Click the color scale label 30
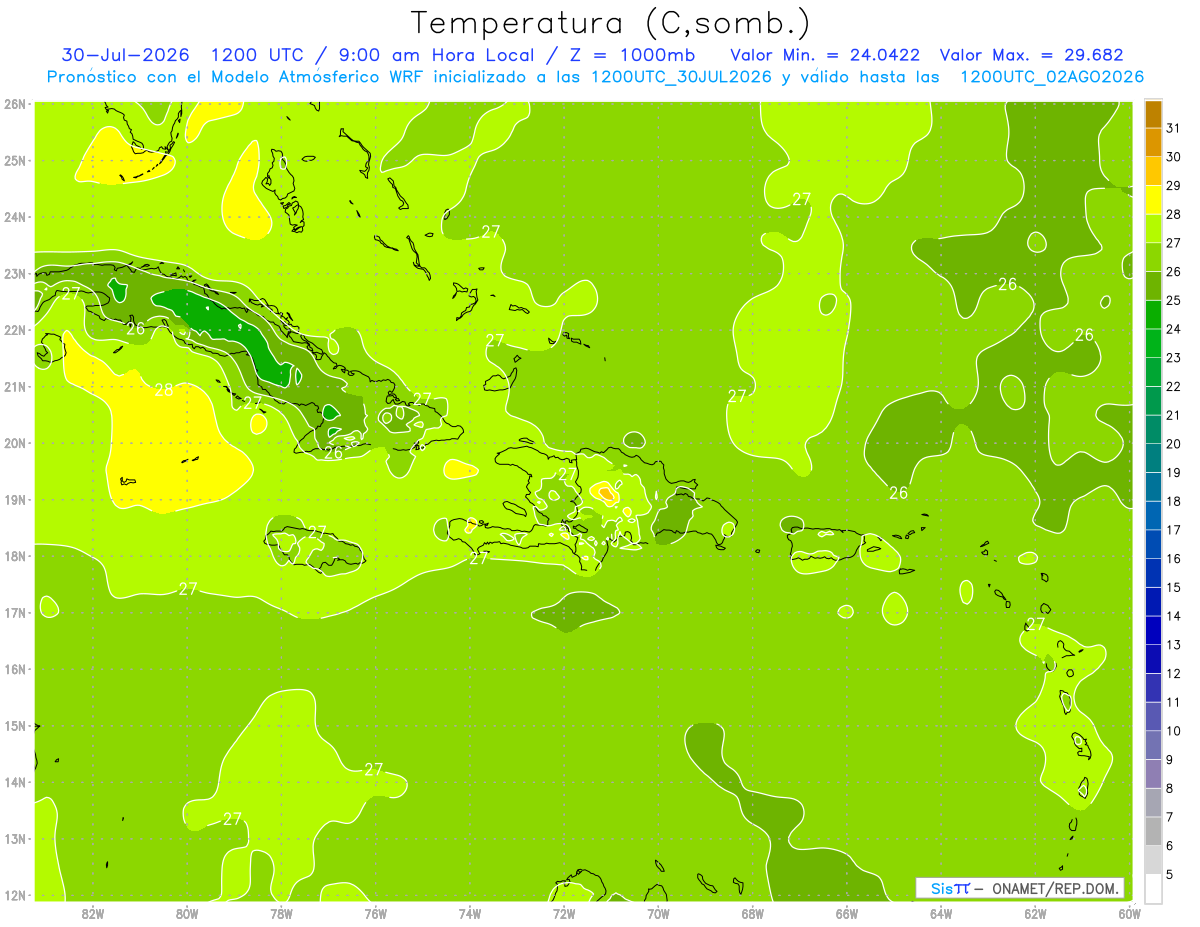 [1173, 157]
